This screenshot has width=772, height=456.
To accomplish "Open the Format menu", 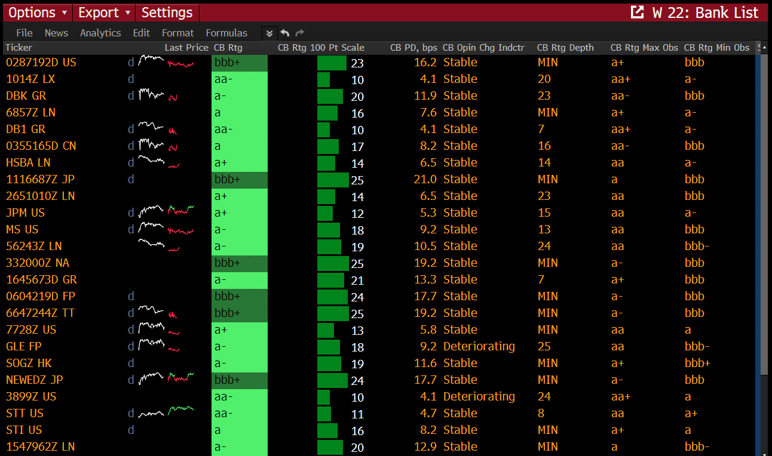I will tap(178, 33).
